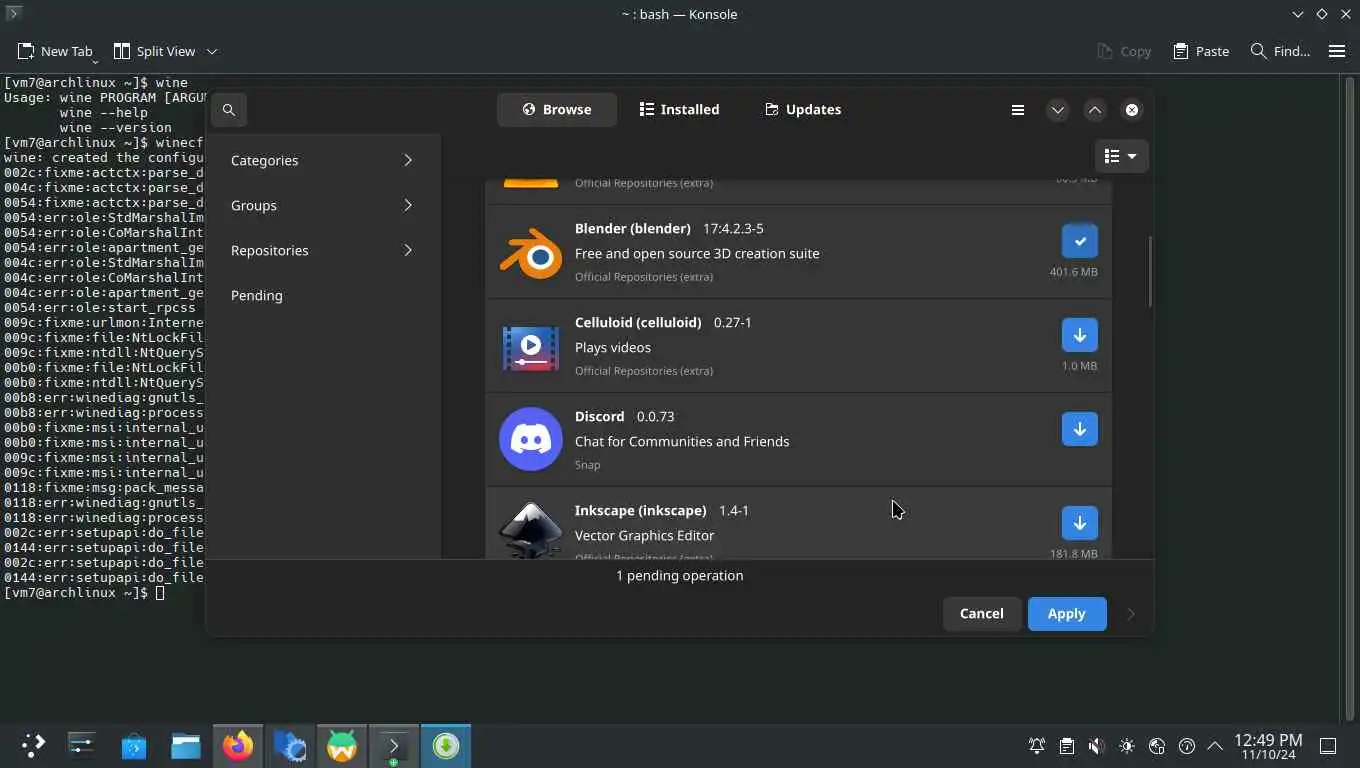
Task: Click the Blender (blender) title
Action: point(633,228)
